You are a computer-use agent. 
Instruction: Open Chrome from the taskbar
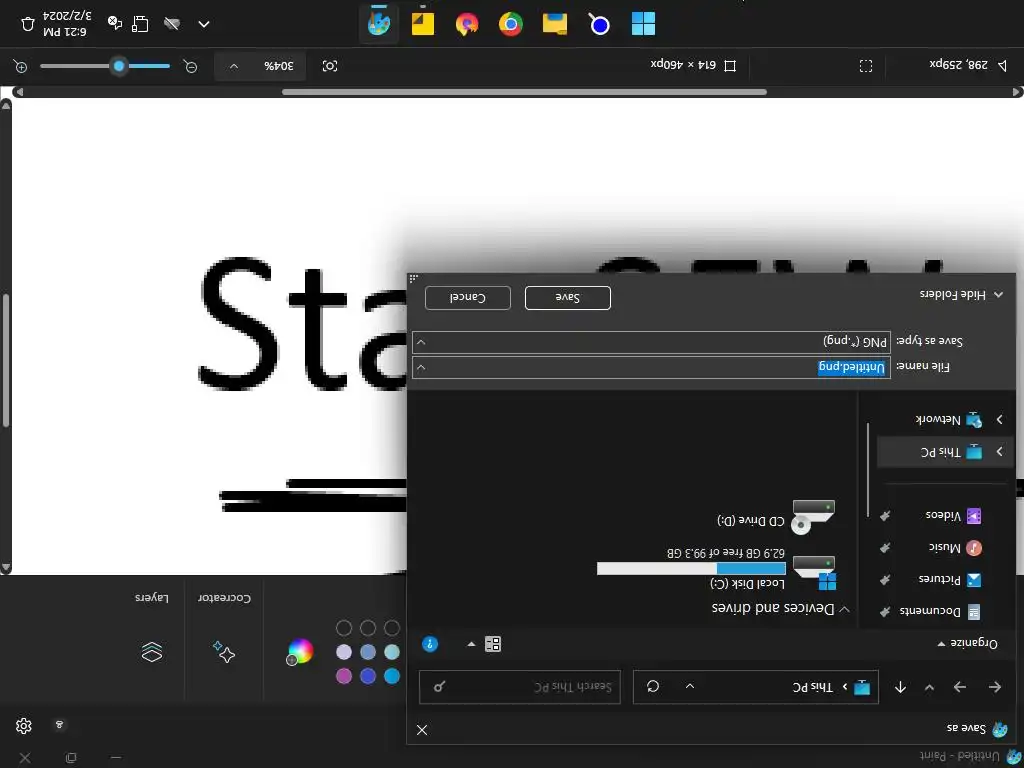[511, 24]
